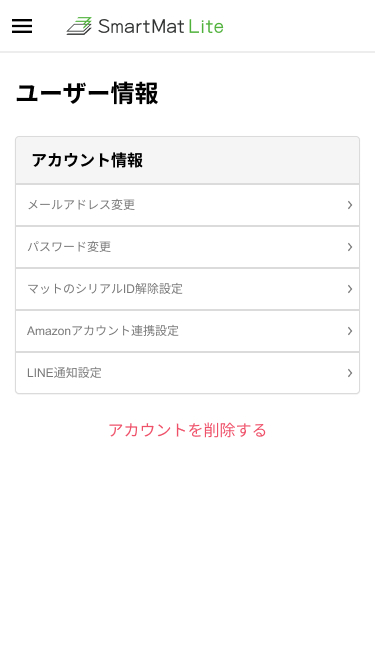Click the アカウント情報 section header

click(x=87, y=160)
